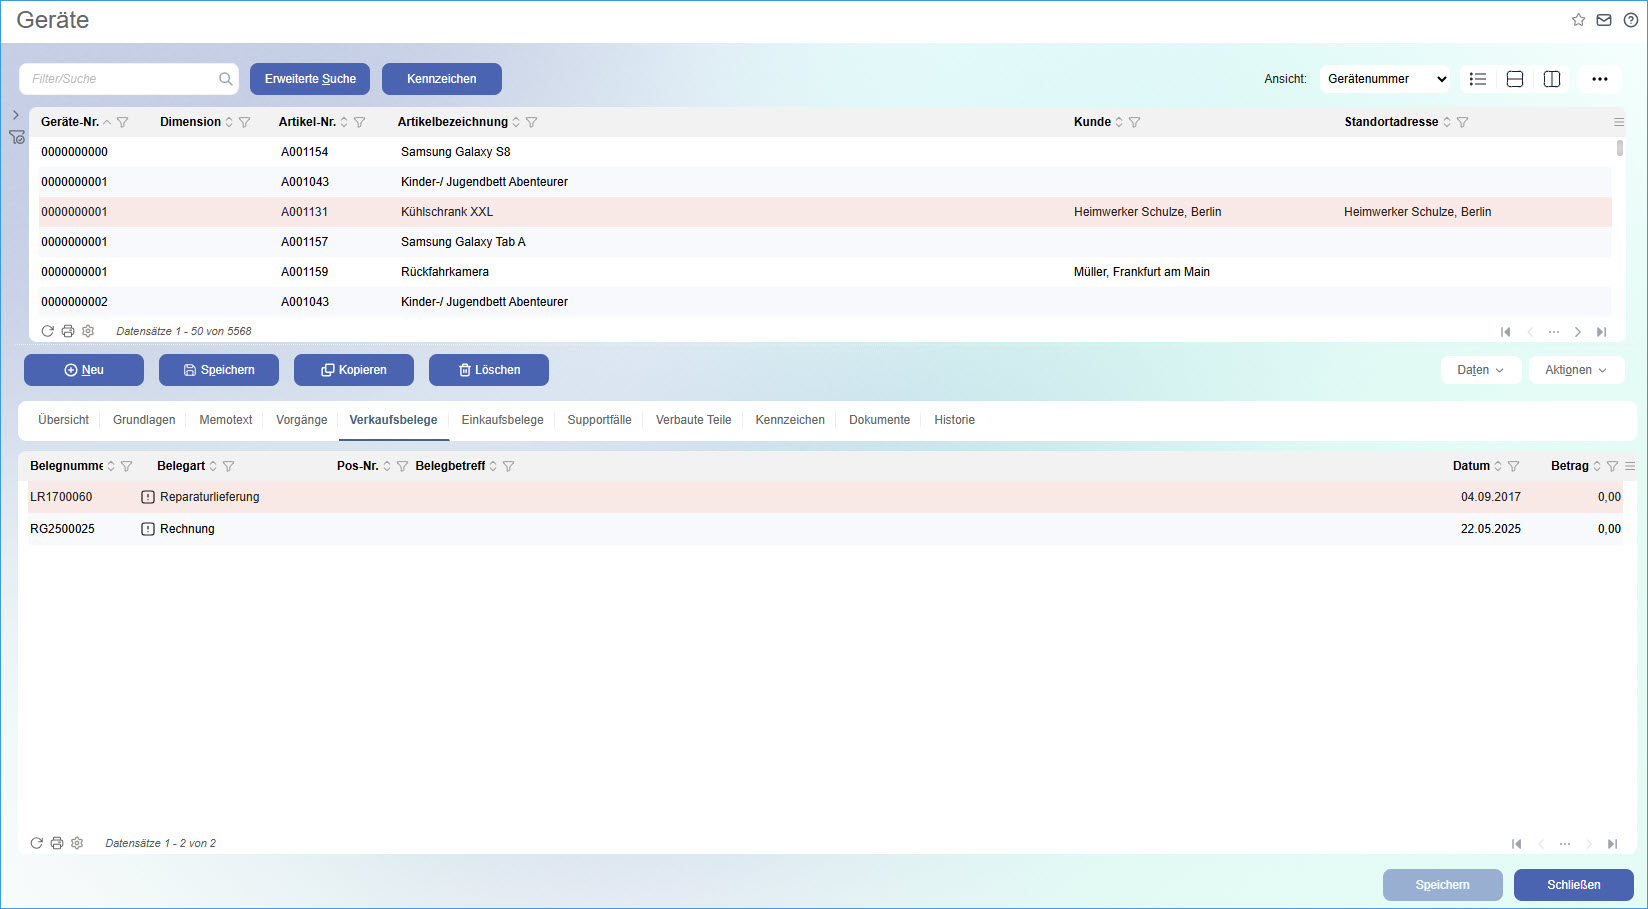
Task: Toggle sort on Datum column
Action: pyautogui.click(x=1498, y=466)
